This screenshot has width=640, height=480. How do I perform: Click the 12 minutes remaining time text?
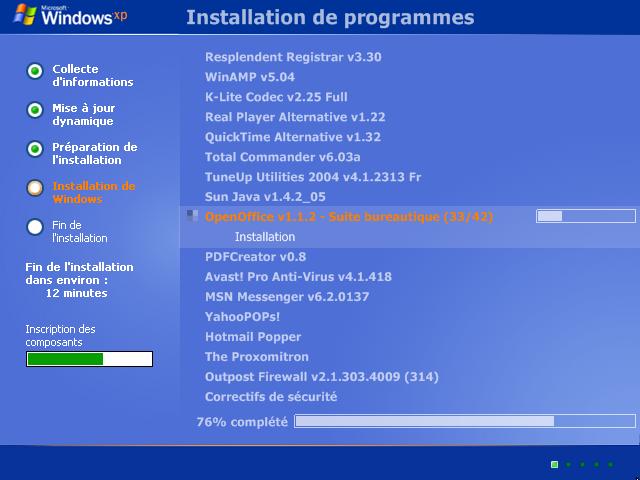76,293
